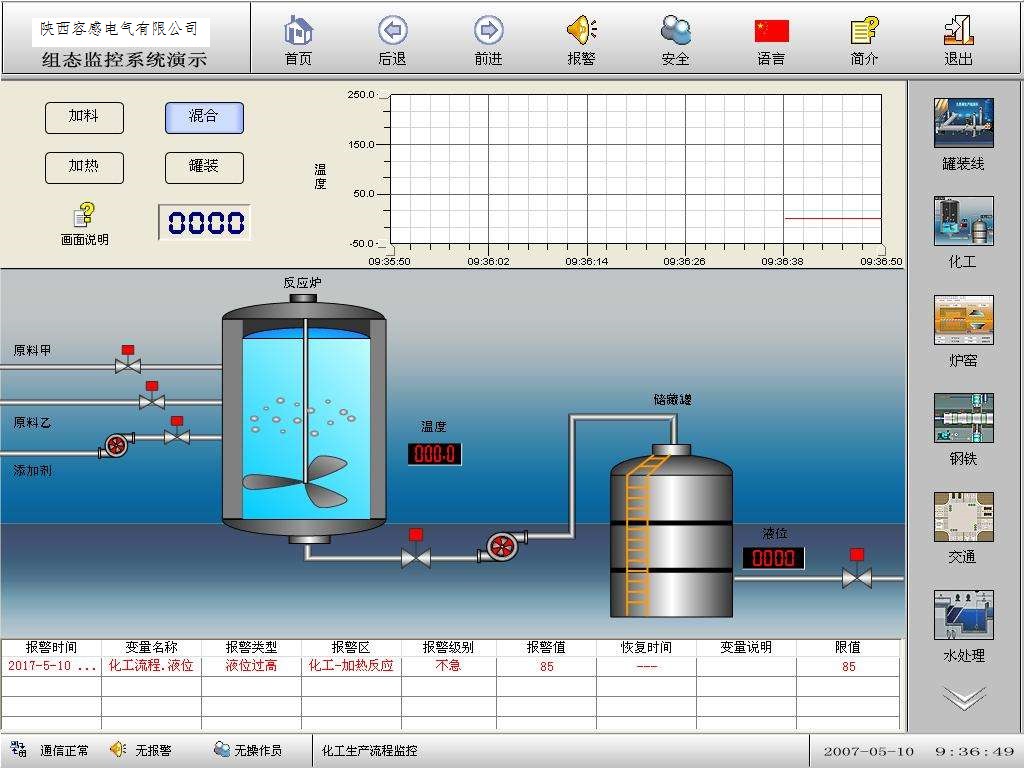Open the 钢铁 demo thumbnail
This screenshot has width=1024, height=768.
(963, 418)
